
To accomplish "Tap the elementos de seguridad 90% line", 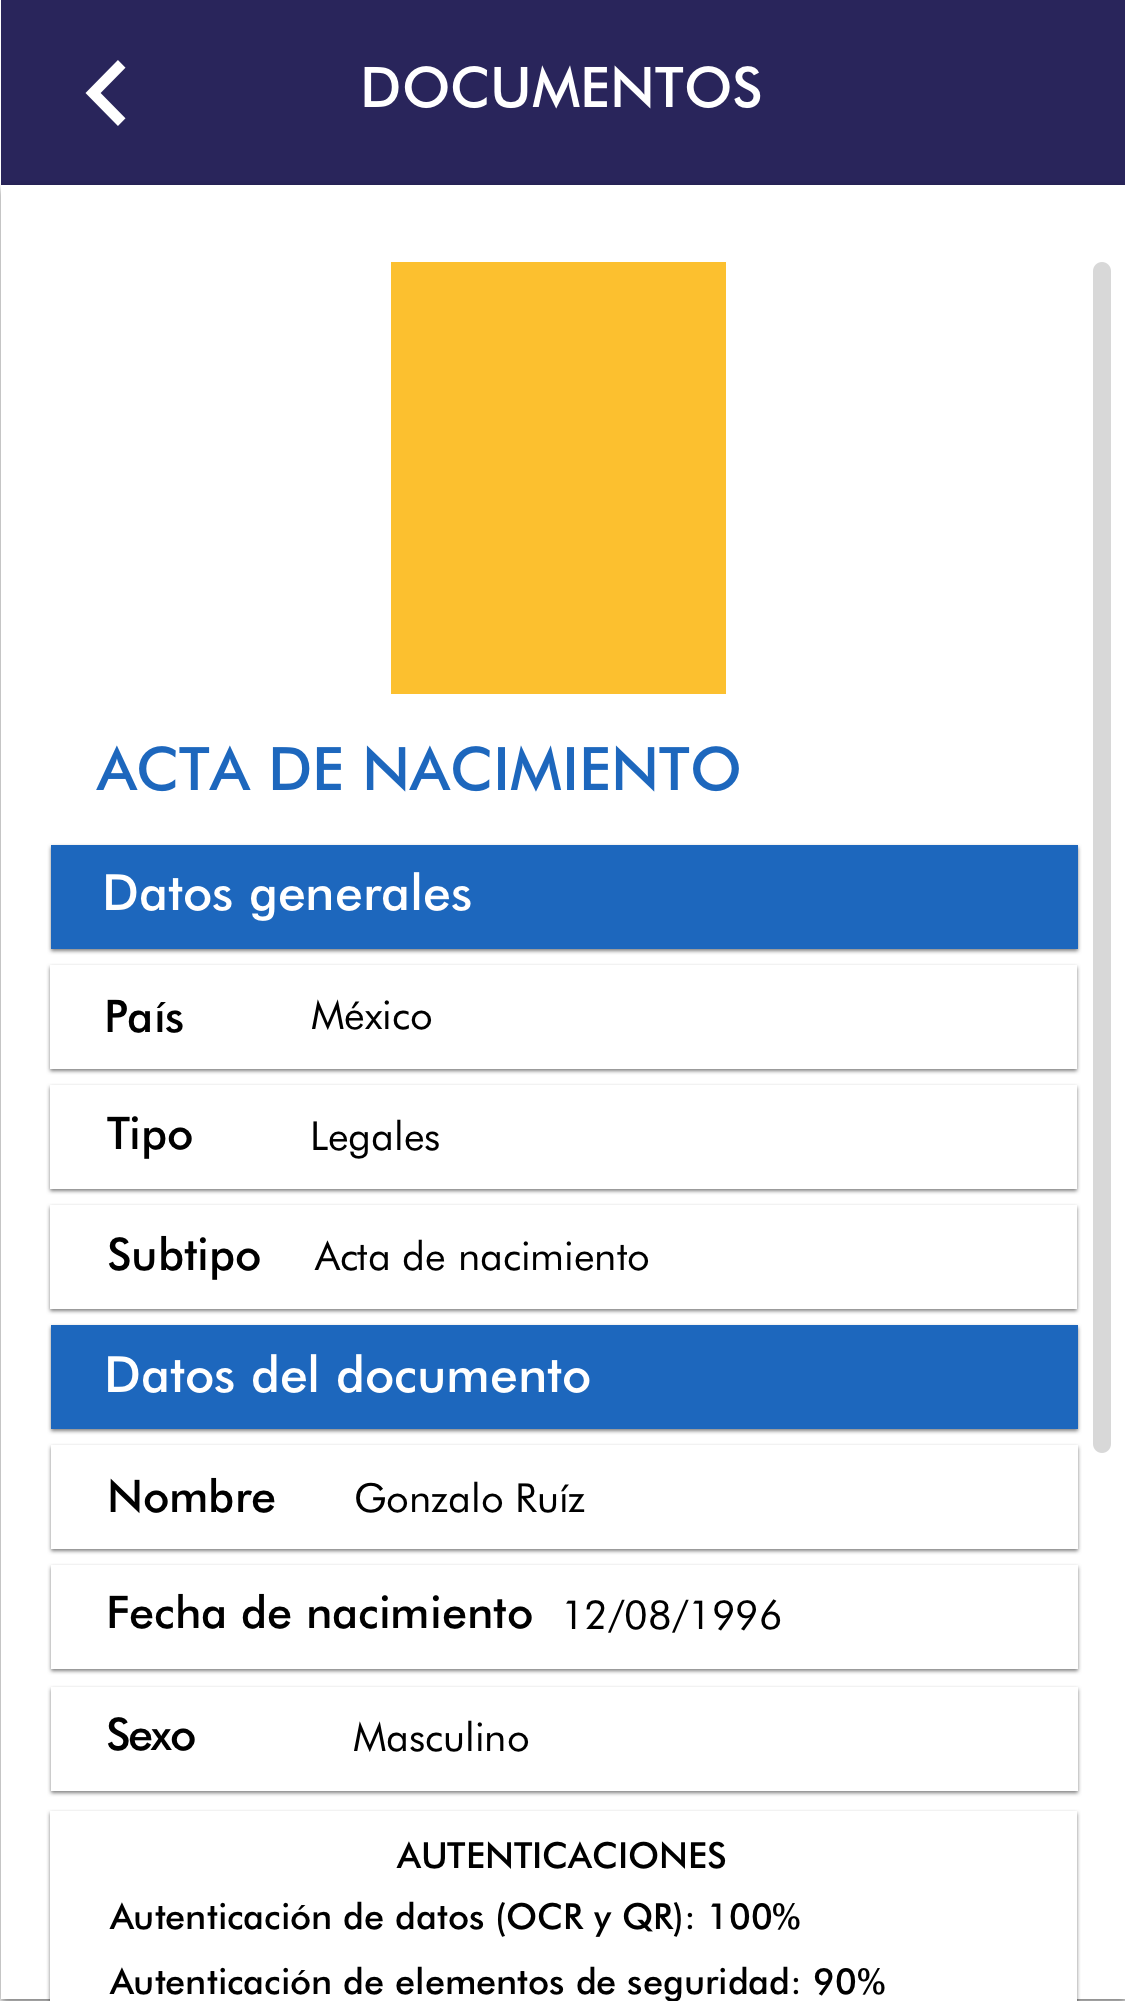I will tap(497, 1981).
